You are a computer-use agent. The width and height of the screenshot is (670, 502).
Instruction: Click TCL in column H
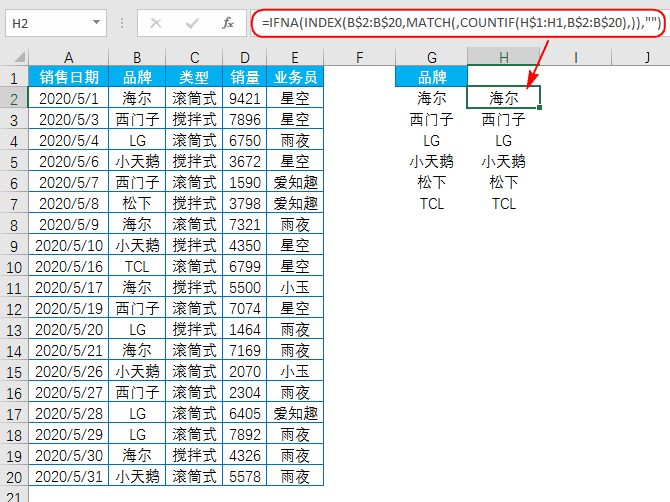(x=504, y=203)
